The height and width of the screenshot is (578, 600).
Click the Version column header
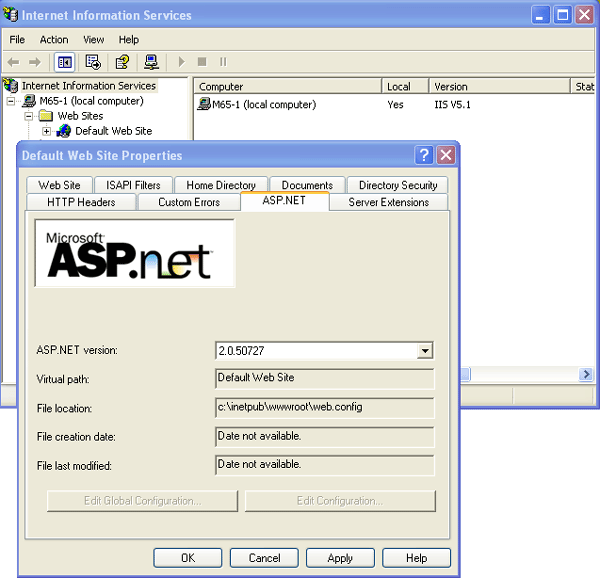pos(499,86)
